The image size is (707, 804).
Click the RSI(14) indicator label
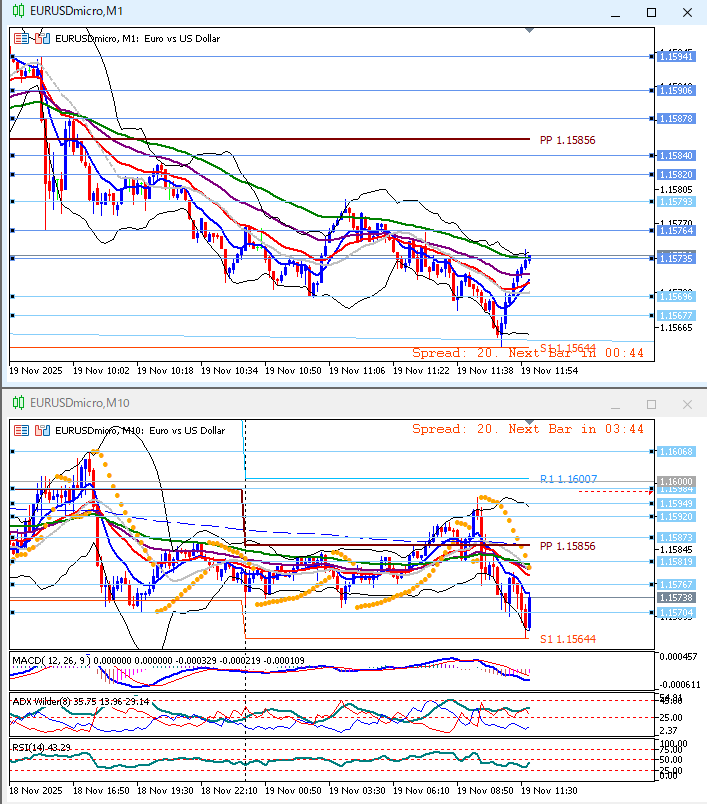(28, 748)
